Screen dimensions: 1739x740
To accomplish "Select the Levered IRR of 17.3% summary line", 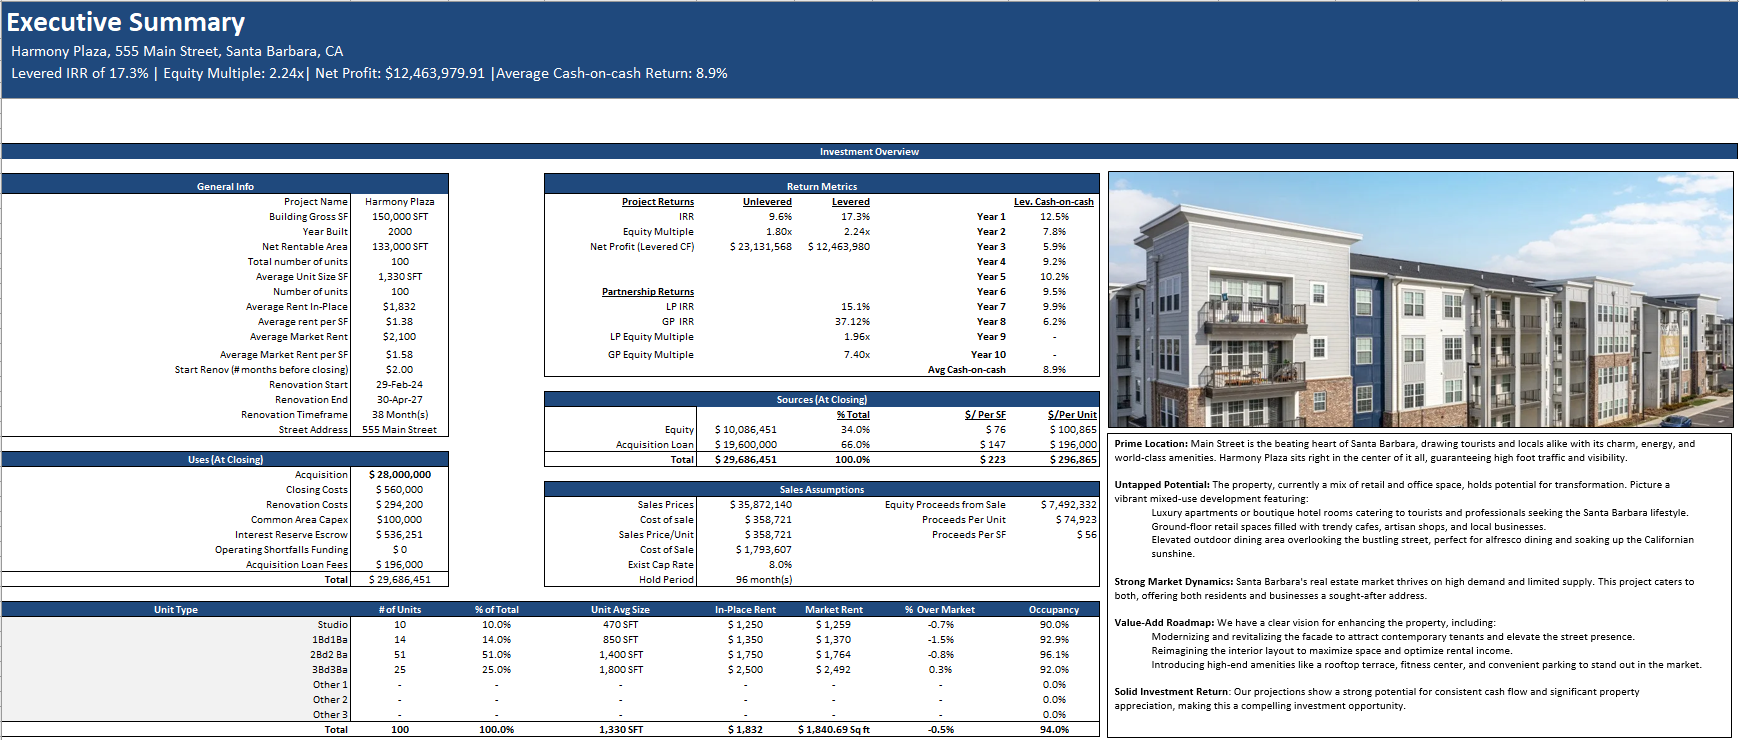I will coord(369,73).
